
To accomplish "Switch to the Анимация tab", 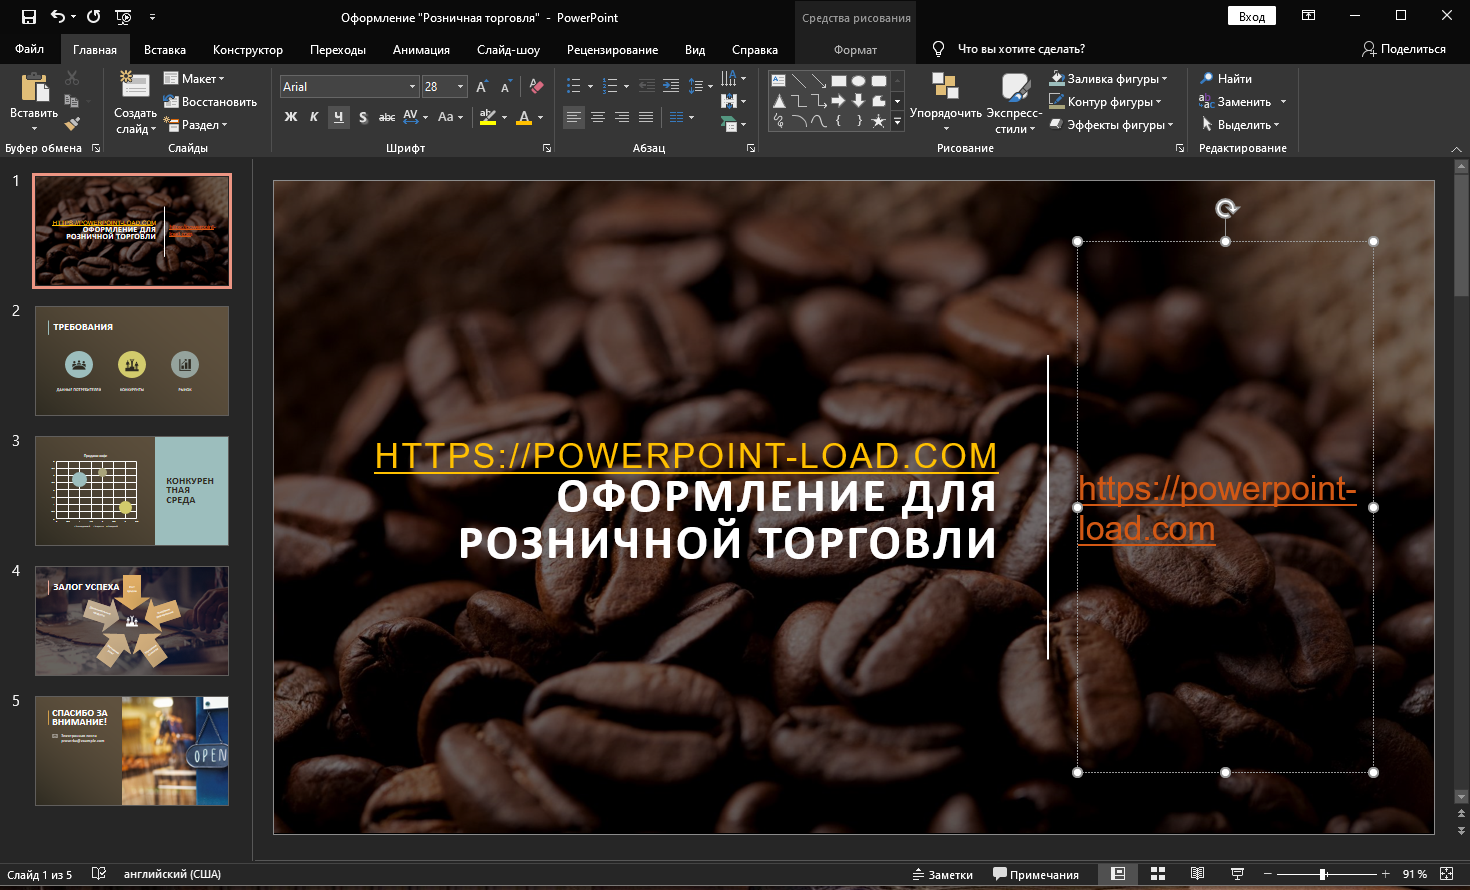I will [x=421, y=49].
